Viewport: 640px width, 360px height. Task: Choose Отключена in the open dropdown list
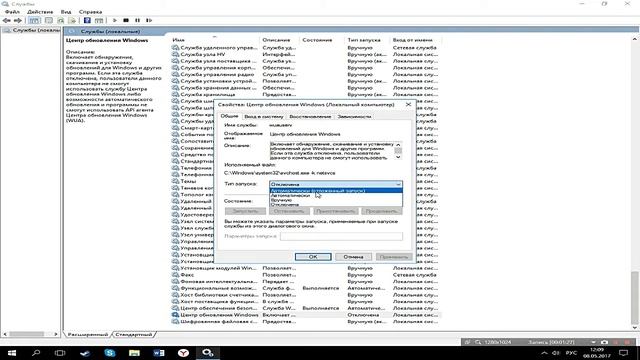tap(336, 204)
